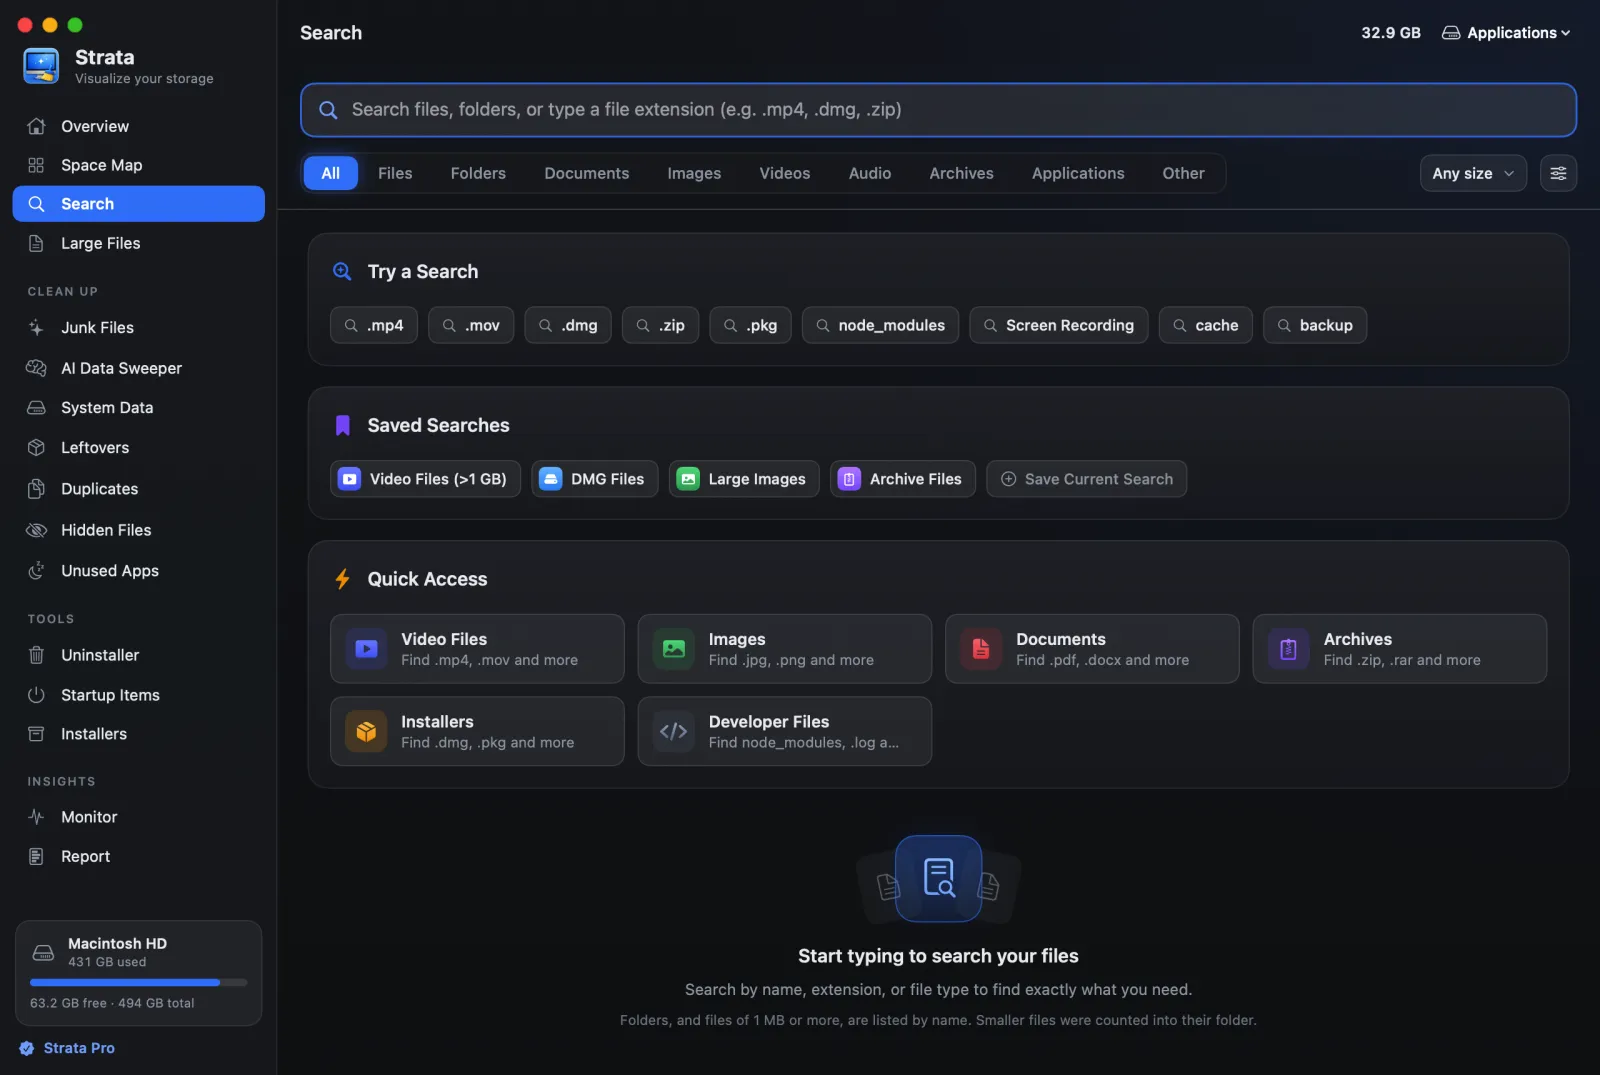Click the System Data drive icon
The image size is (1600, 1075).
tap(36, 408)
